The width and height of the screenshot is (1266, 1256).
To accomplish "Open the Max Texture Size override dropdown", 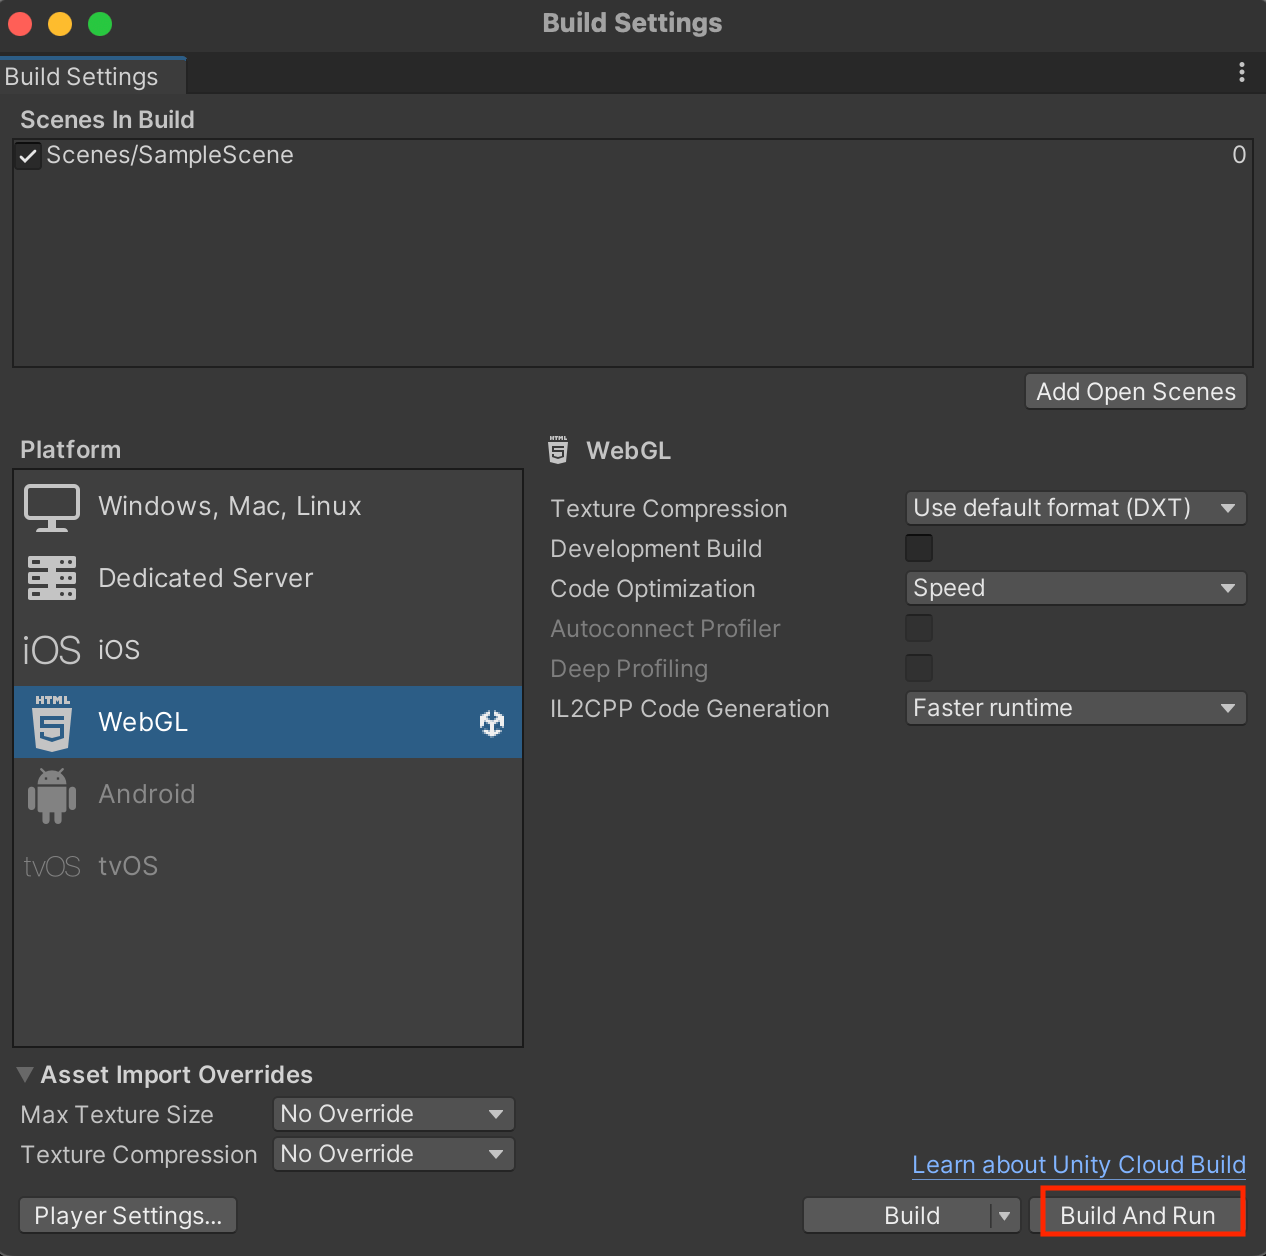I will tap(394, 1114).
